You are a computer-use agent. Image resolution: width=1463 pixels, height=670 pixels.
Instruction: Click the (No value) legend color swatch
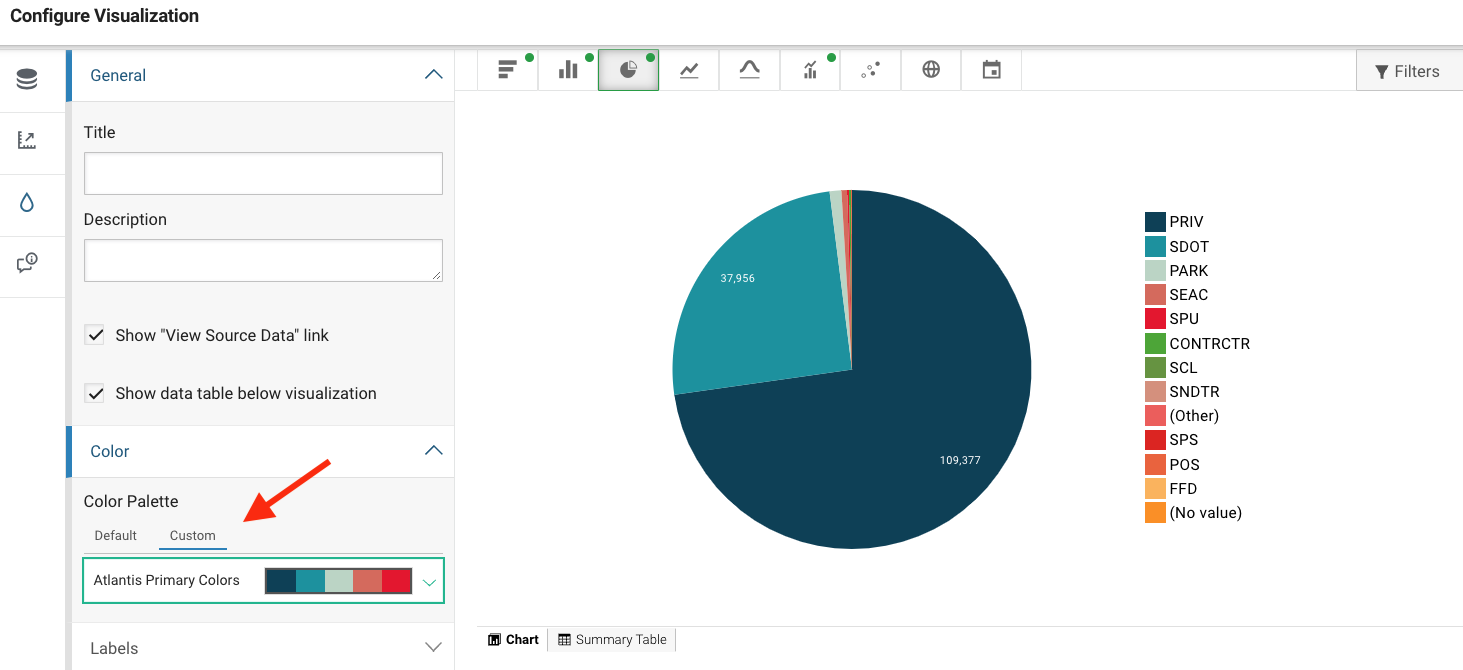[1155, 512]
